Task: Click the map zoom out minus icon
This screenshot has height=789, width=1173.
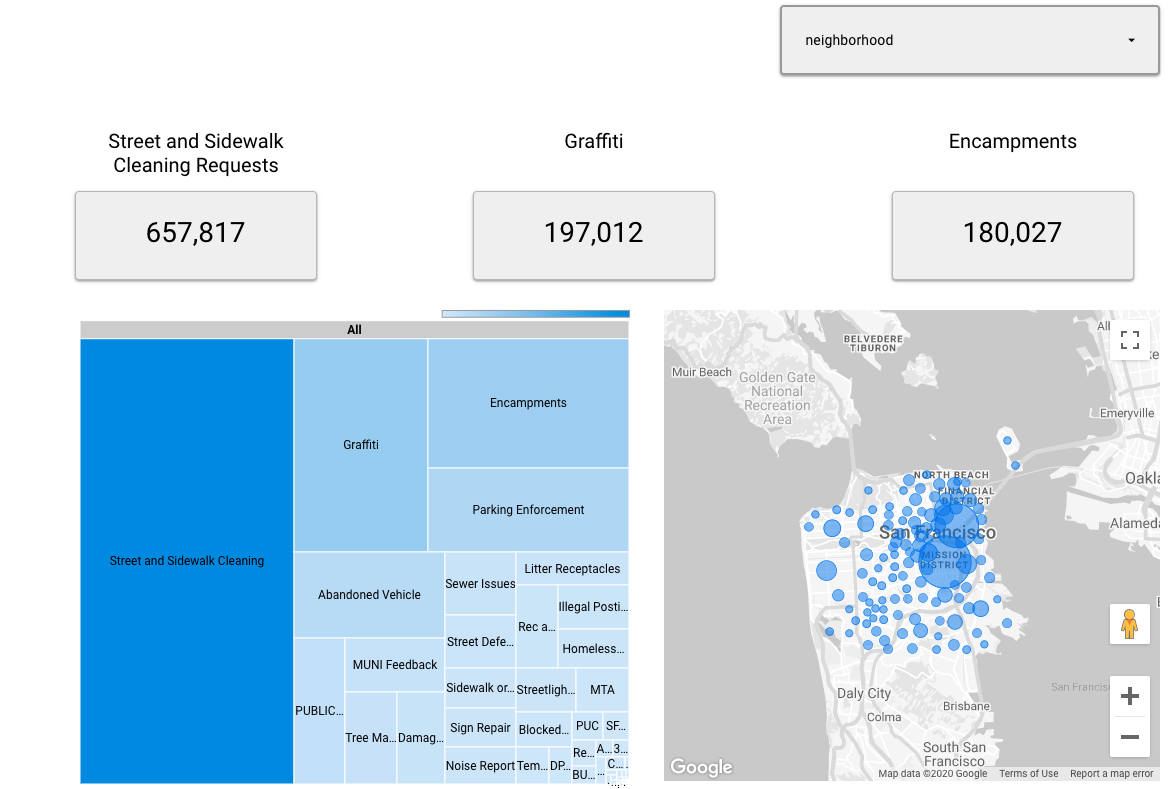Action: click(1129, 737)
